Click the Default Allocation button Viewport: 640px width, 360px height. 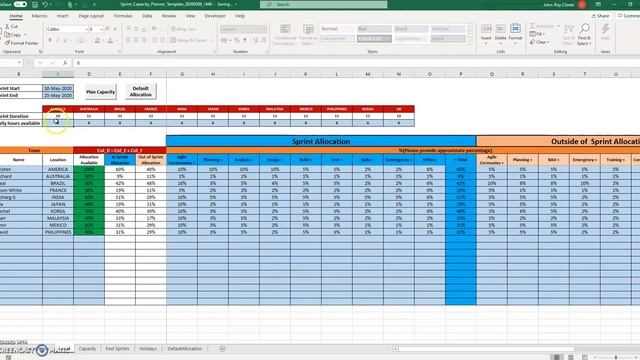tap(140, 91)
